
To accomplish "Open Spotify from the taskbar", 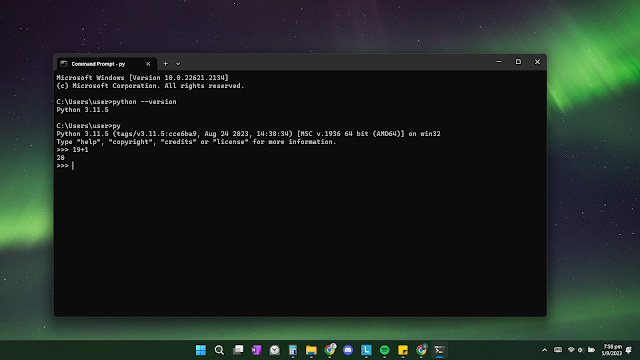I will pyautogui.click(x=384, y=350).
